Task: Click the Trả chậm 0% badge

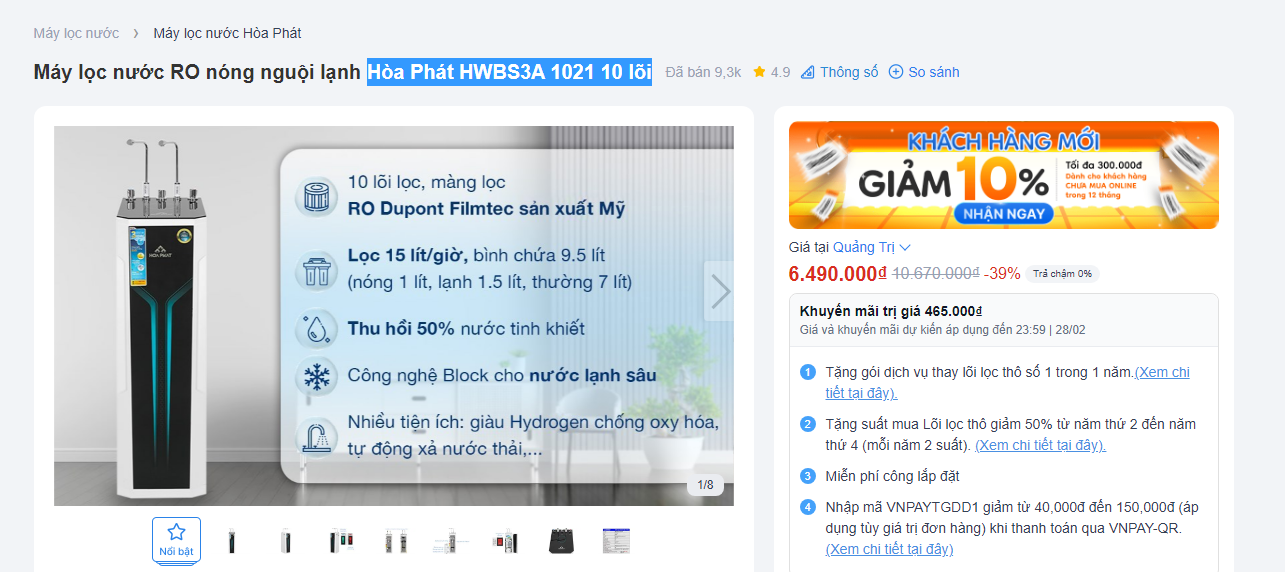Action: pyautogui.click(x=1062, y=274)
